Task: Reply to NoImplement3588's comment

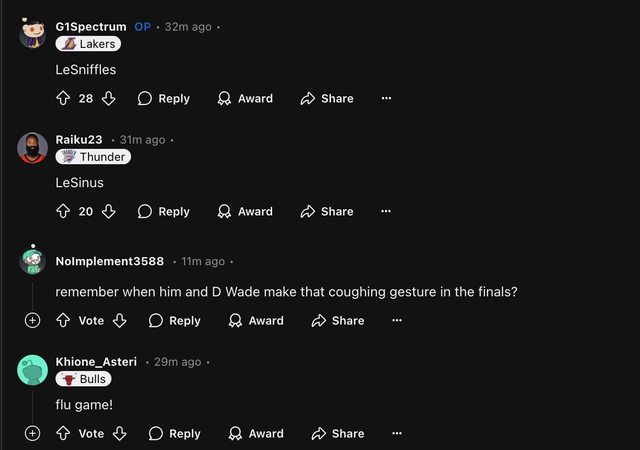Action: tap(174, 320)
